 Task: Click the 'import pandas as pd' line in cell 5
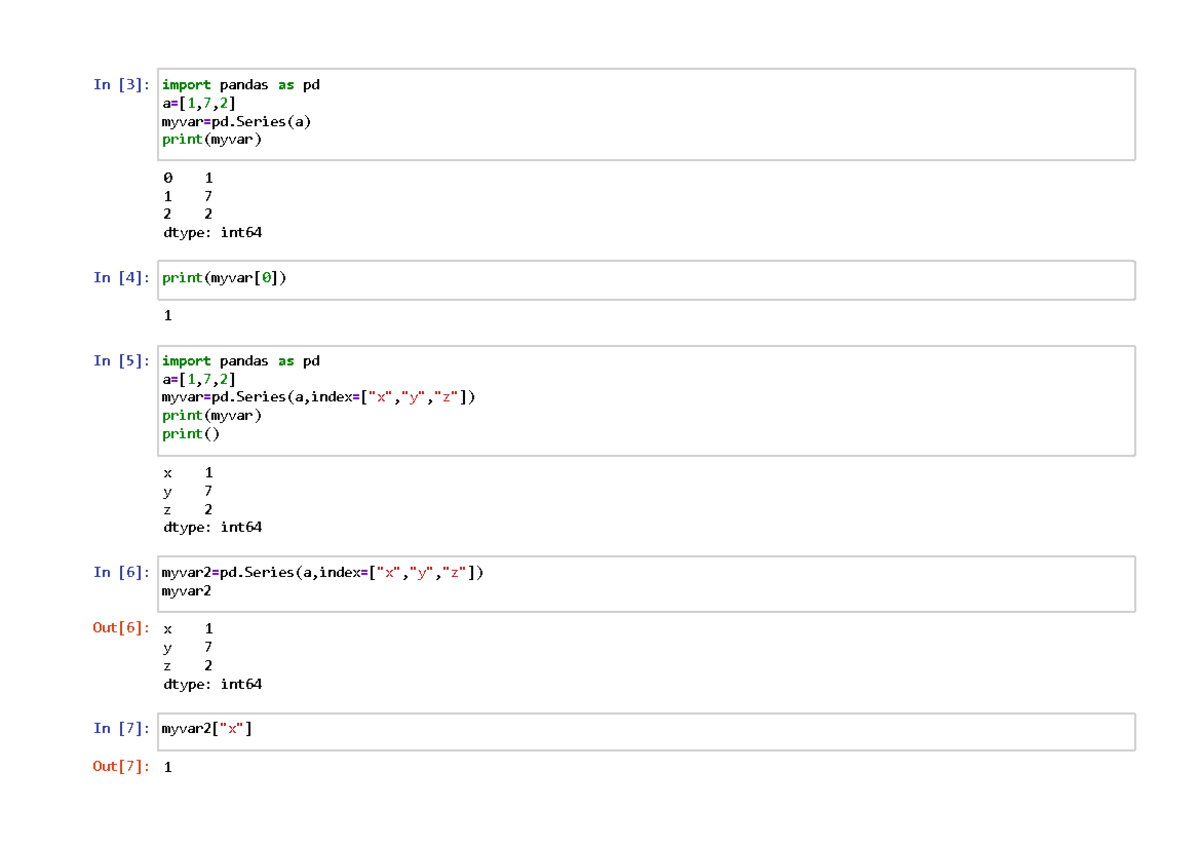241,361
